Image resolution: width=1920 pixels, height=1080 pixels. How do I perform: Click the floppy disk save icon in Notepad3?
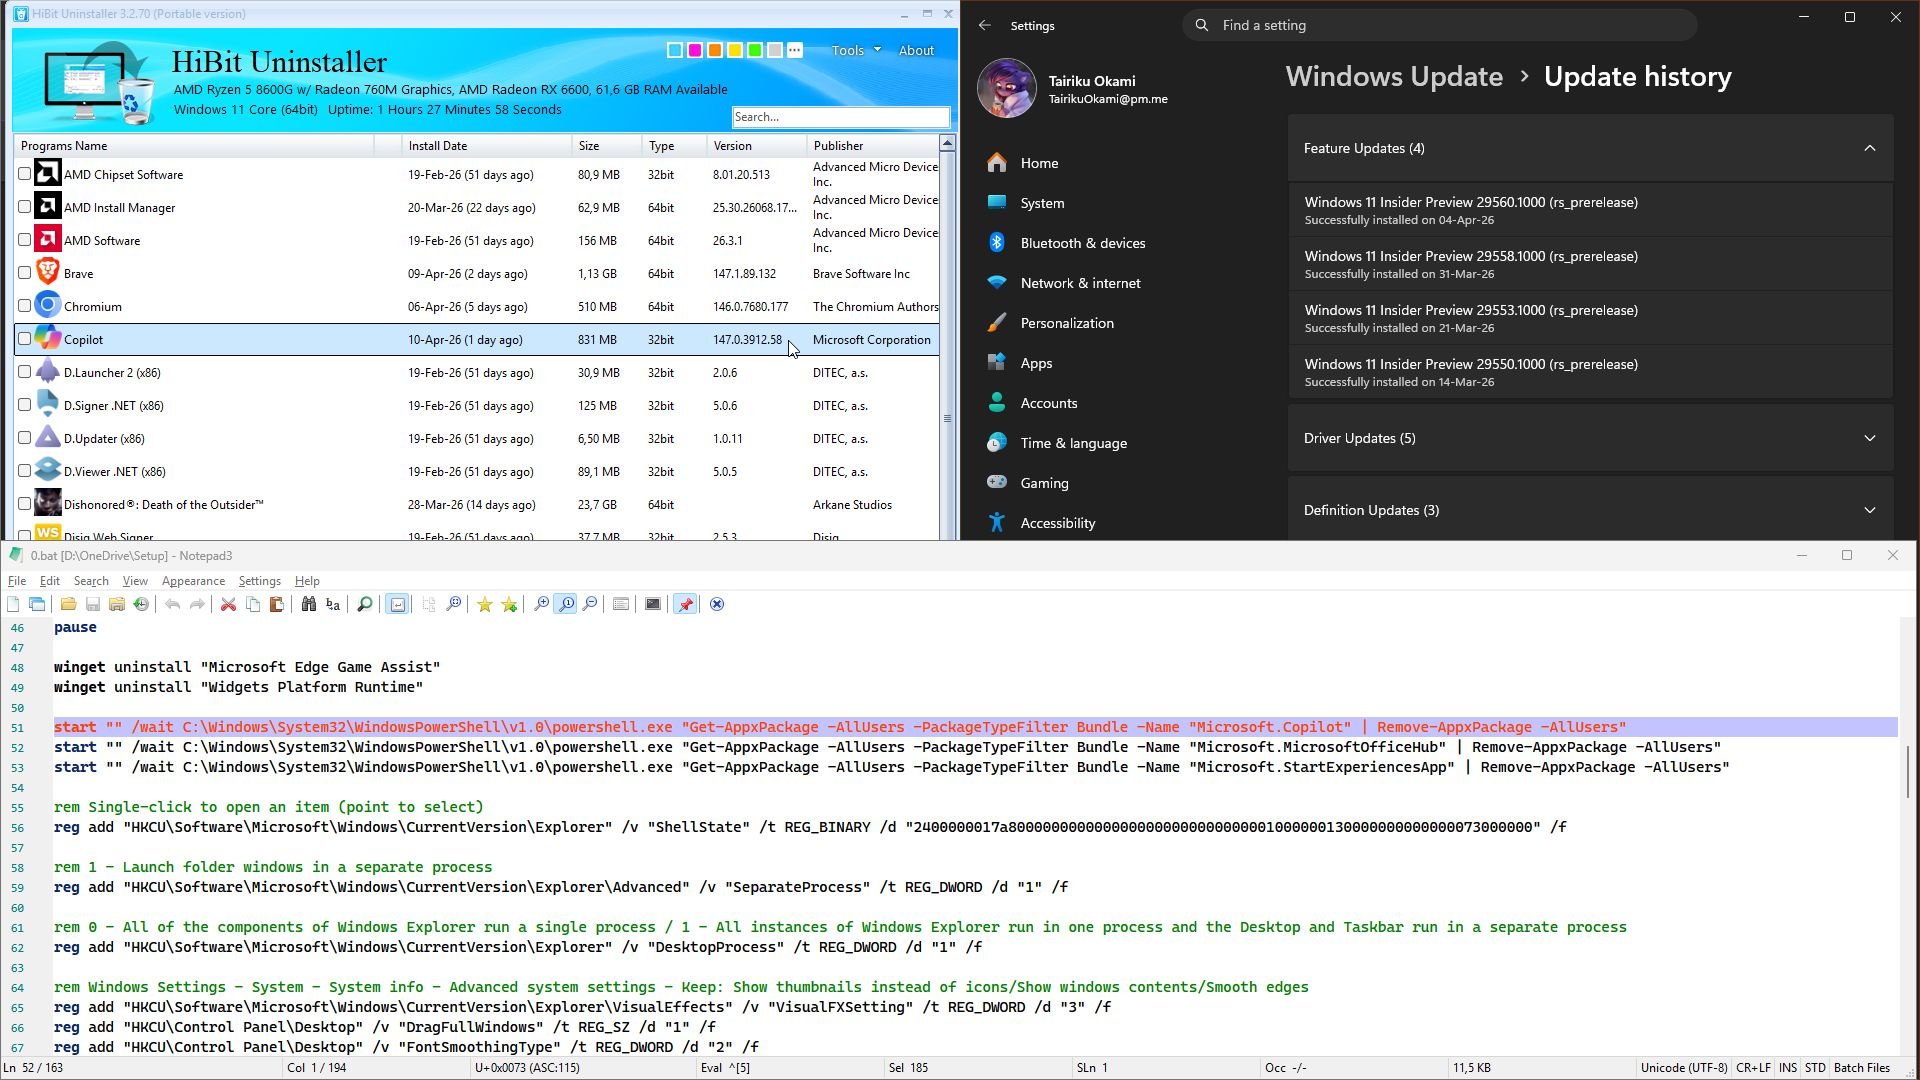point(93,604)
